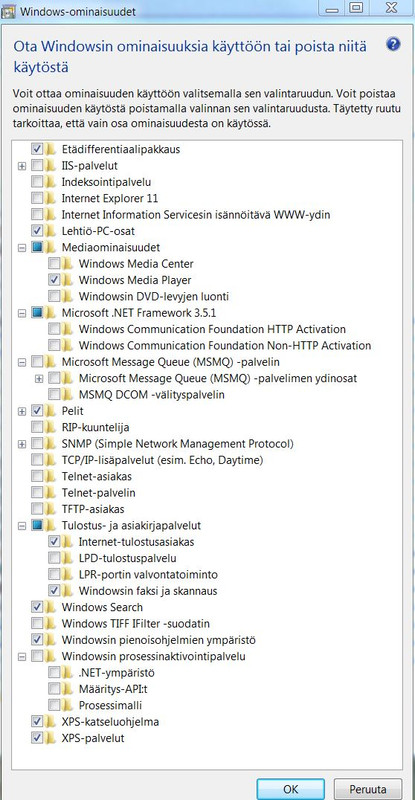The height and width of the screenshot is (800, 415).
Task: Collapse the Microsoft .NET Framework 3.5.1 node
Action: [21, 313]
